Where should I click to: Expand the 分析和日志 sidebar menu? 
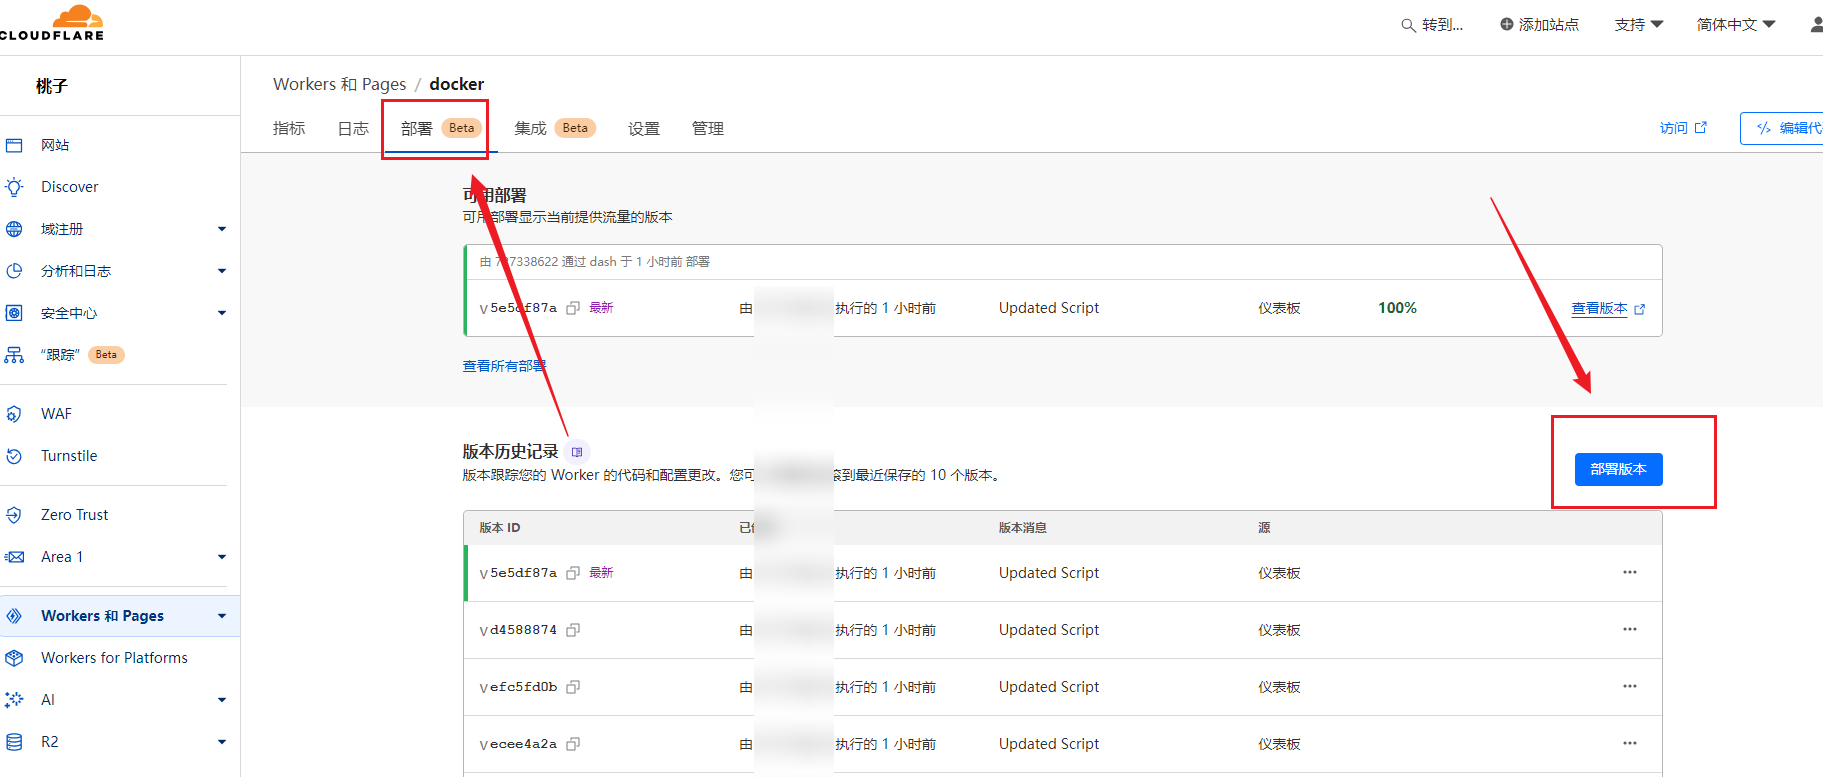tap(222, 271)
